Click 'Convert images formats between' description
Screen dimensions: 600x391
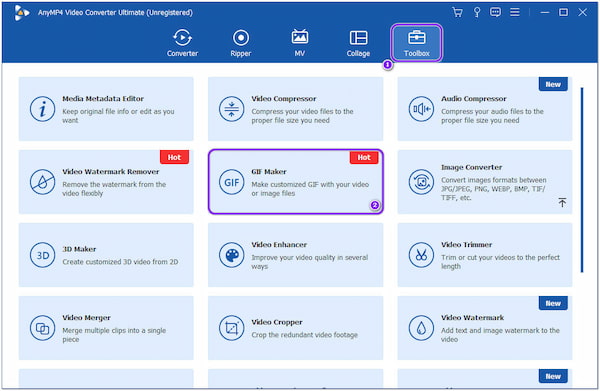pos(494,189)
